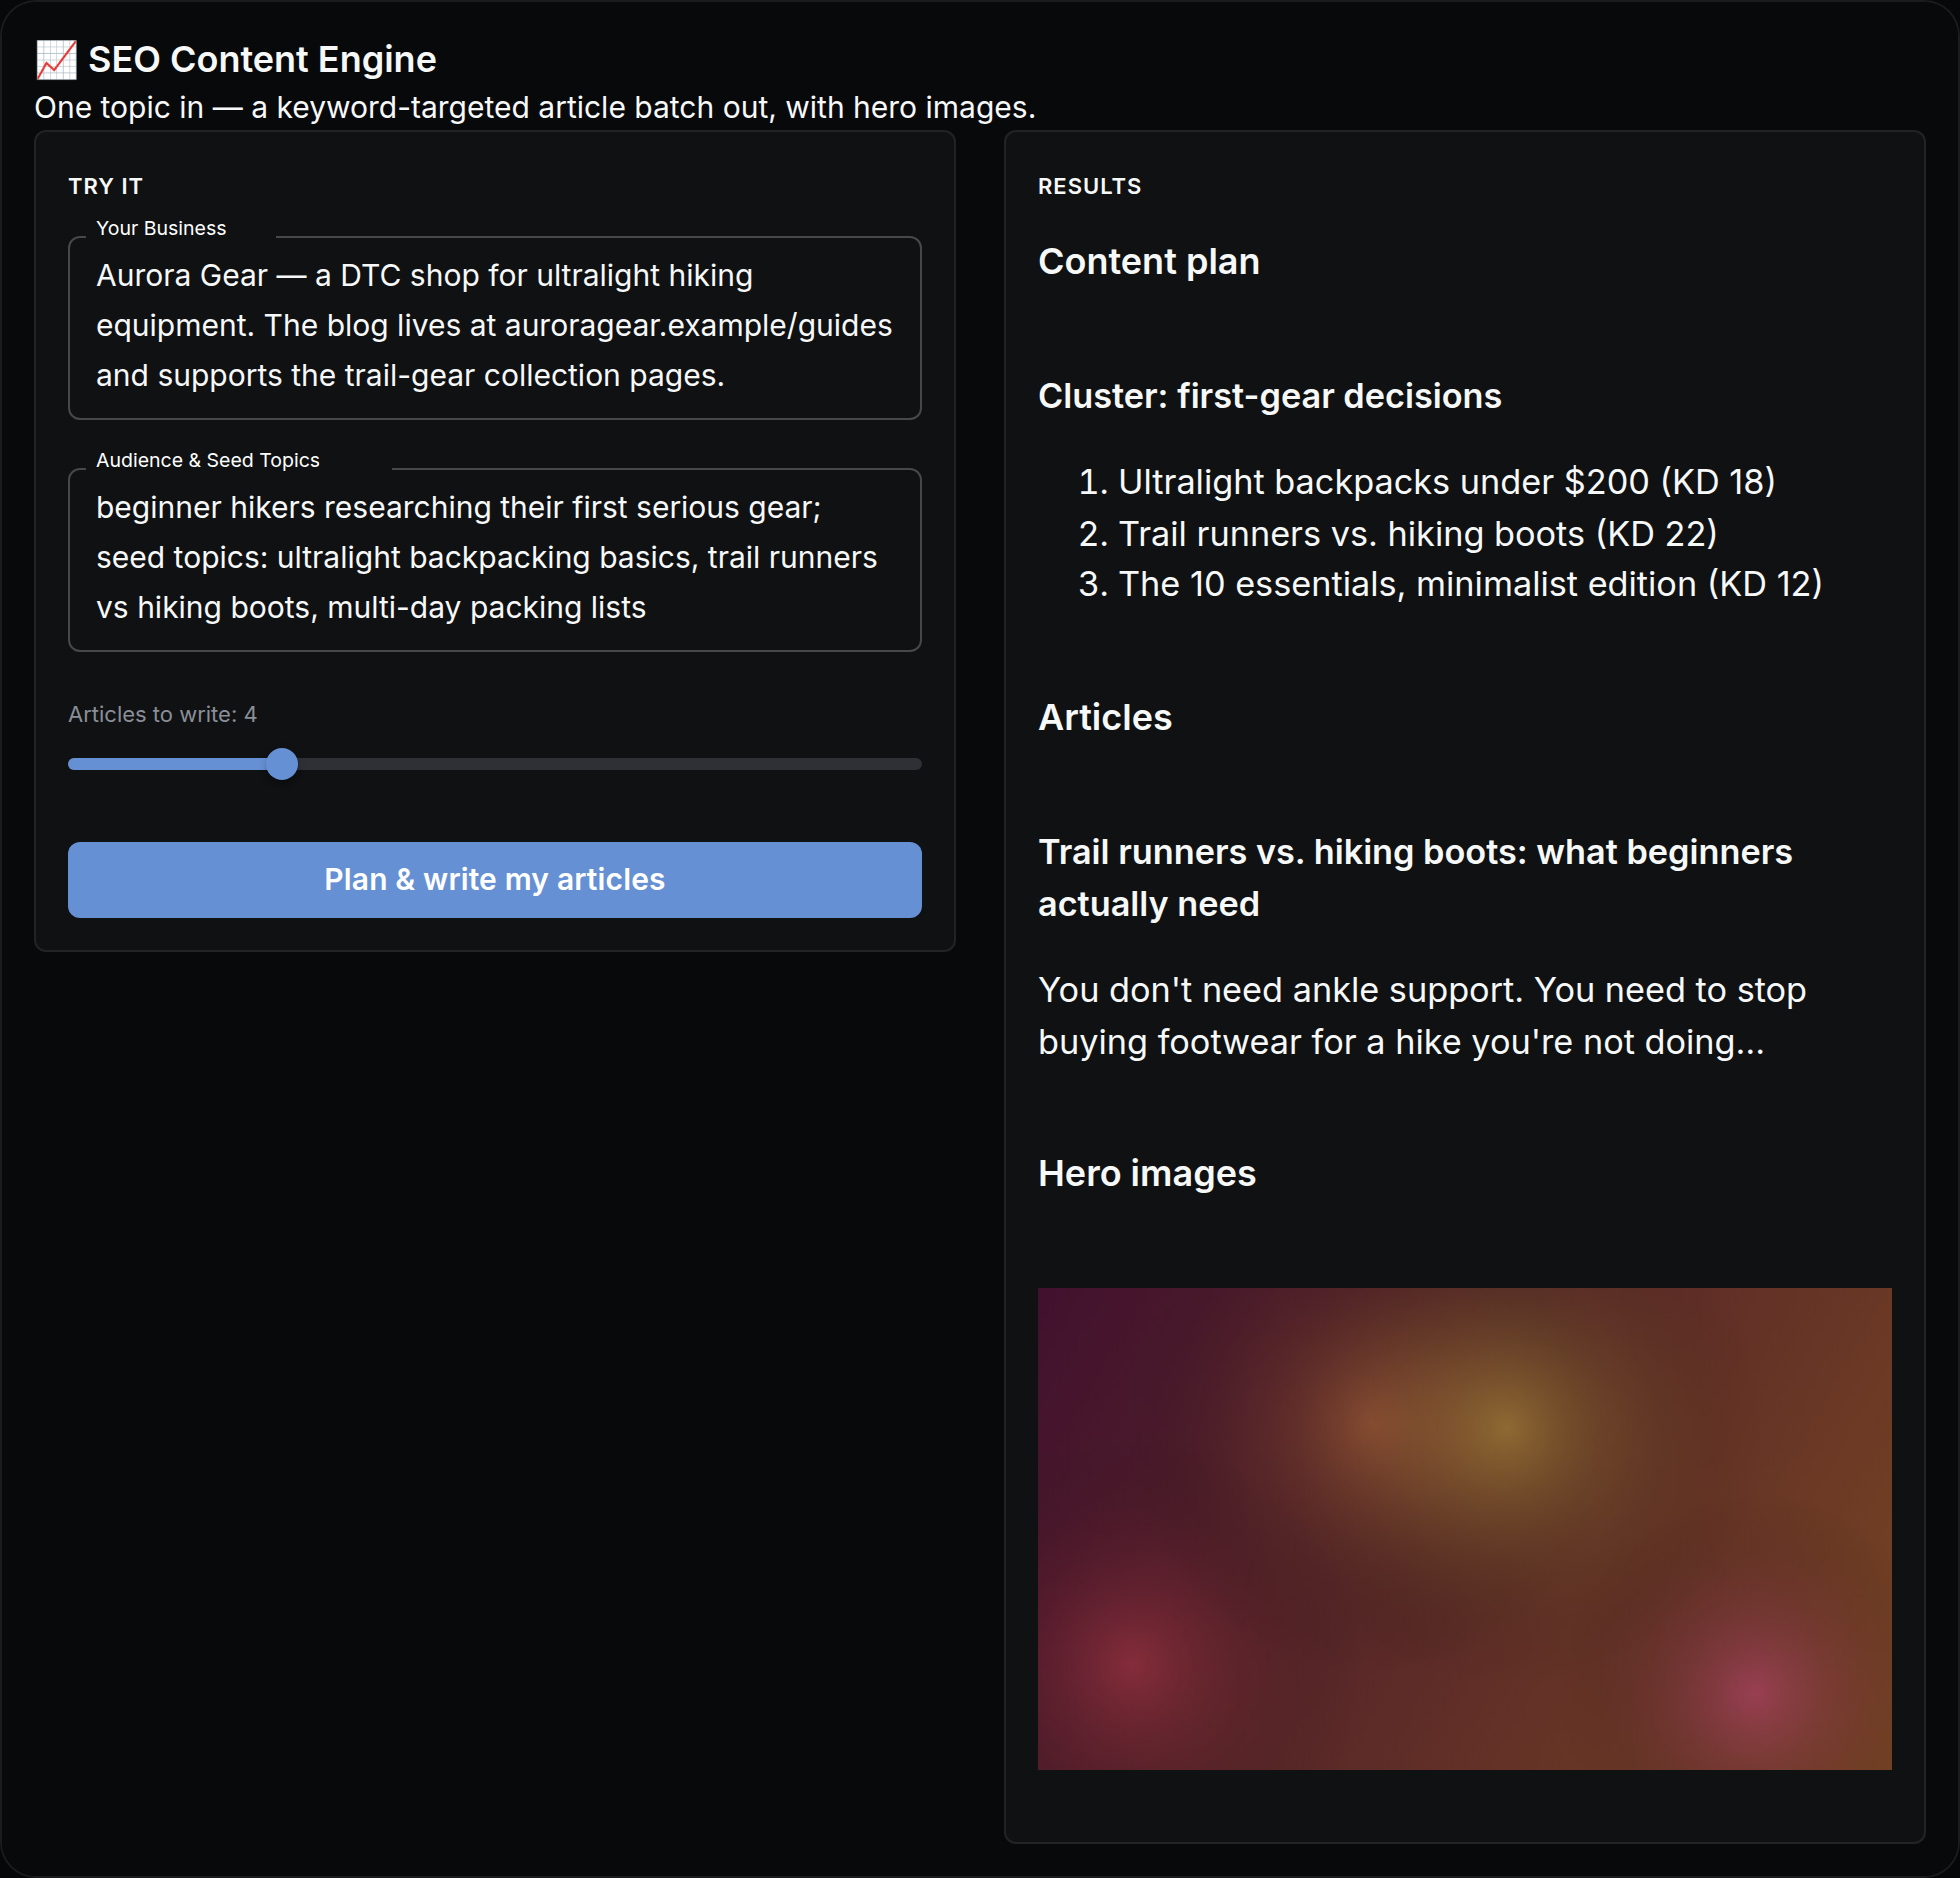Click the 'Ultralight backpacks under $200 (KD 18)' item
Image resolution: width=1960 pixels, height=1878 pixels.
click(x=1446, y=482)
